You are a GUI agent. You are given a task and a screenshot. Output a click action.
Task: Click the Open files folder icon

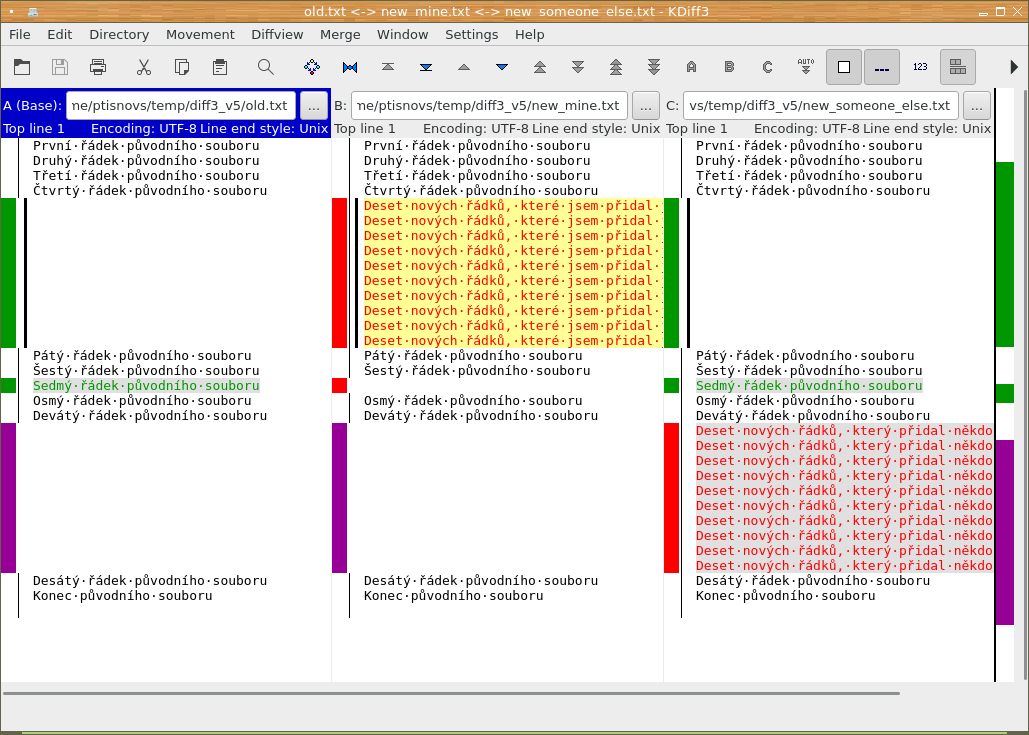pyautogui.click(x=22, y=67)
